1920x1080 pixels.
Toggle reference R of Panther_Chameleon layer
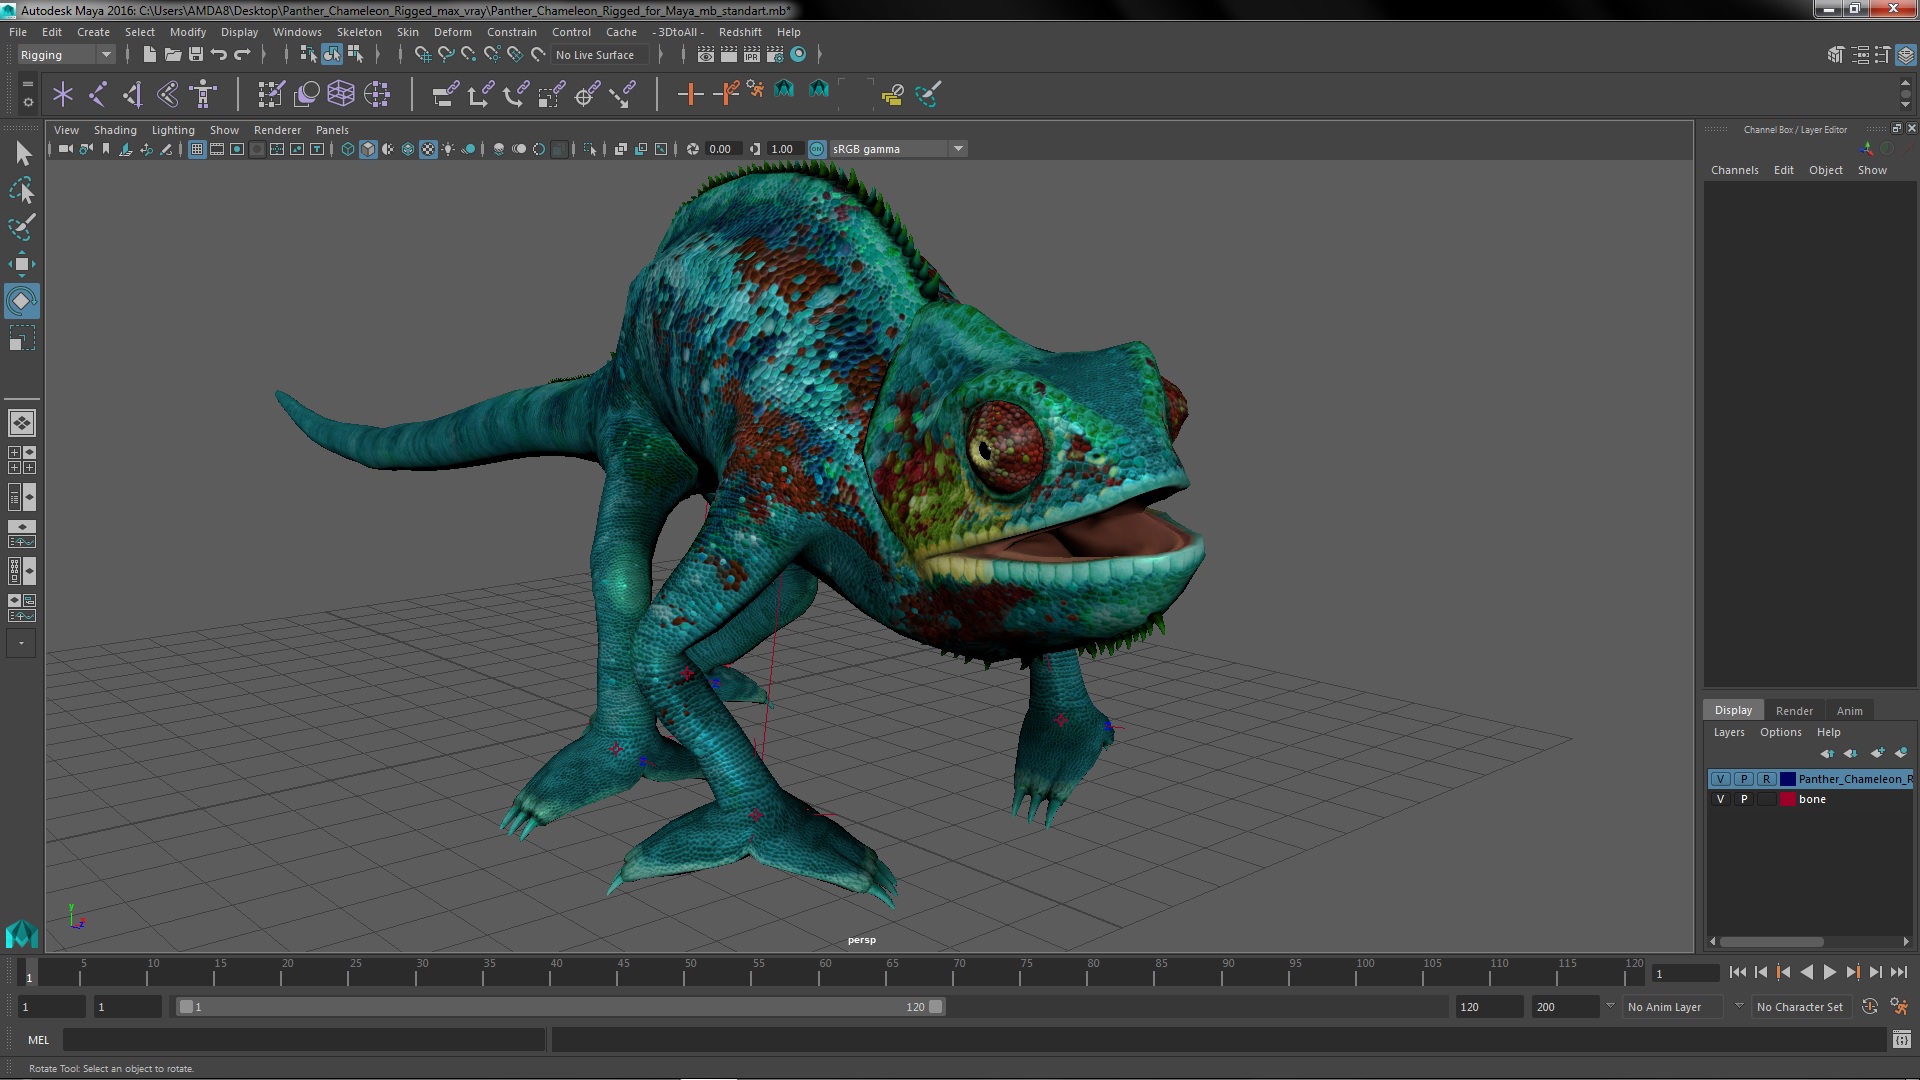[1766, 779]
